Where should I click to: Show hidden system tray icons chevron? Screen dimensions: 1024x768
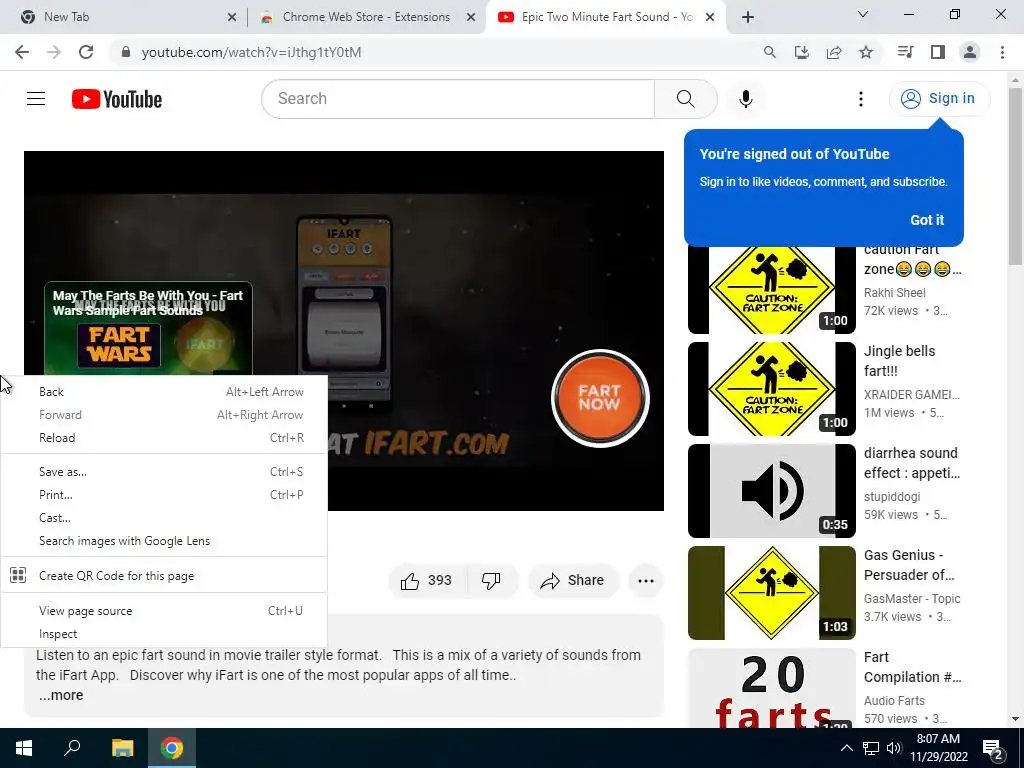[846, 748]
